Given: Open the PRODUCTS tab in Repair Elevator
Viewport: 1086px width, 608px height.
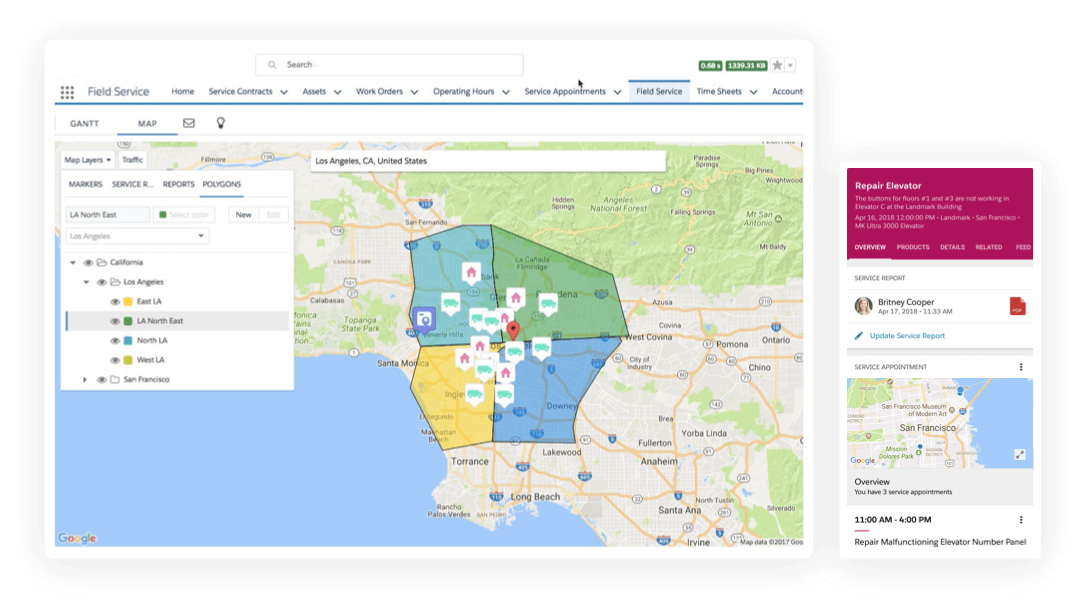Looking at the screenshot, I should click(913, 247).
